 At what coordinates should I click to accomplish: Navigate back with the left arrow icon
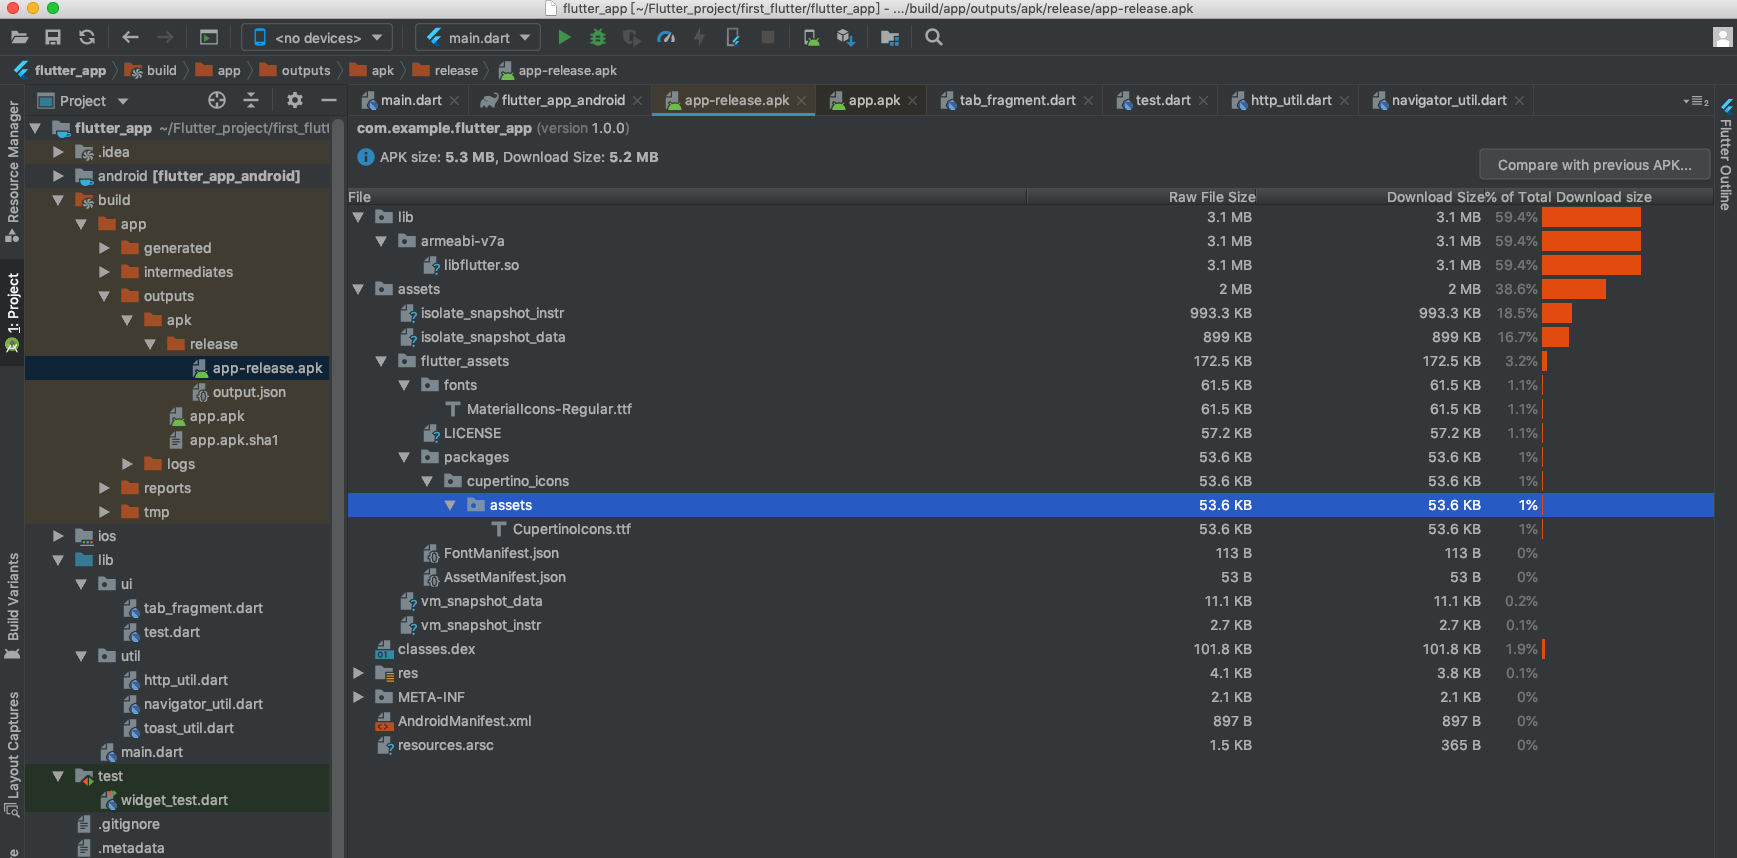[x=130, y=38]
